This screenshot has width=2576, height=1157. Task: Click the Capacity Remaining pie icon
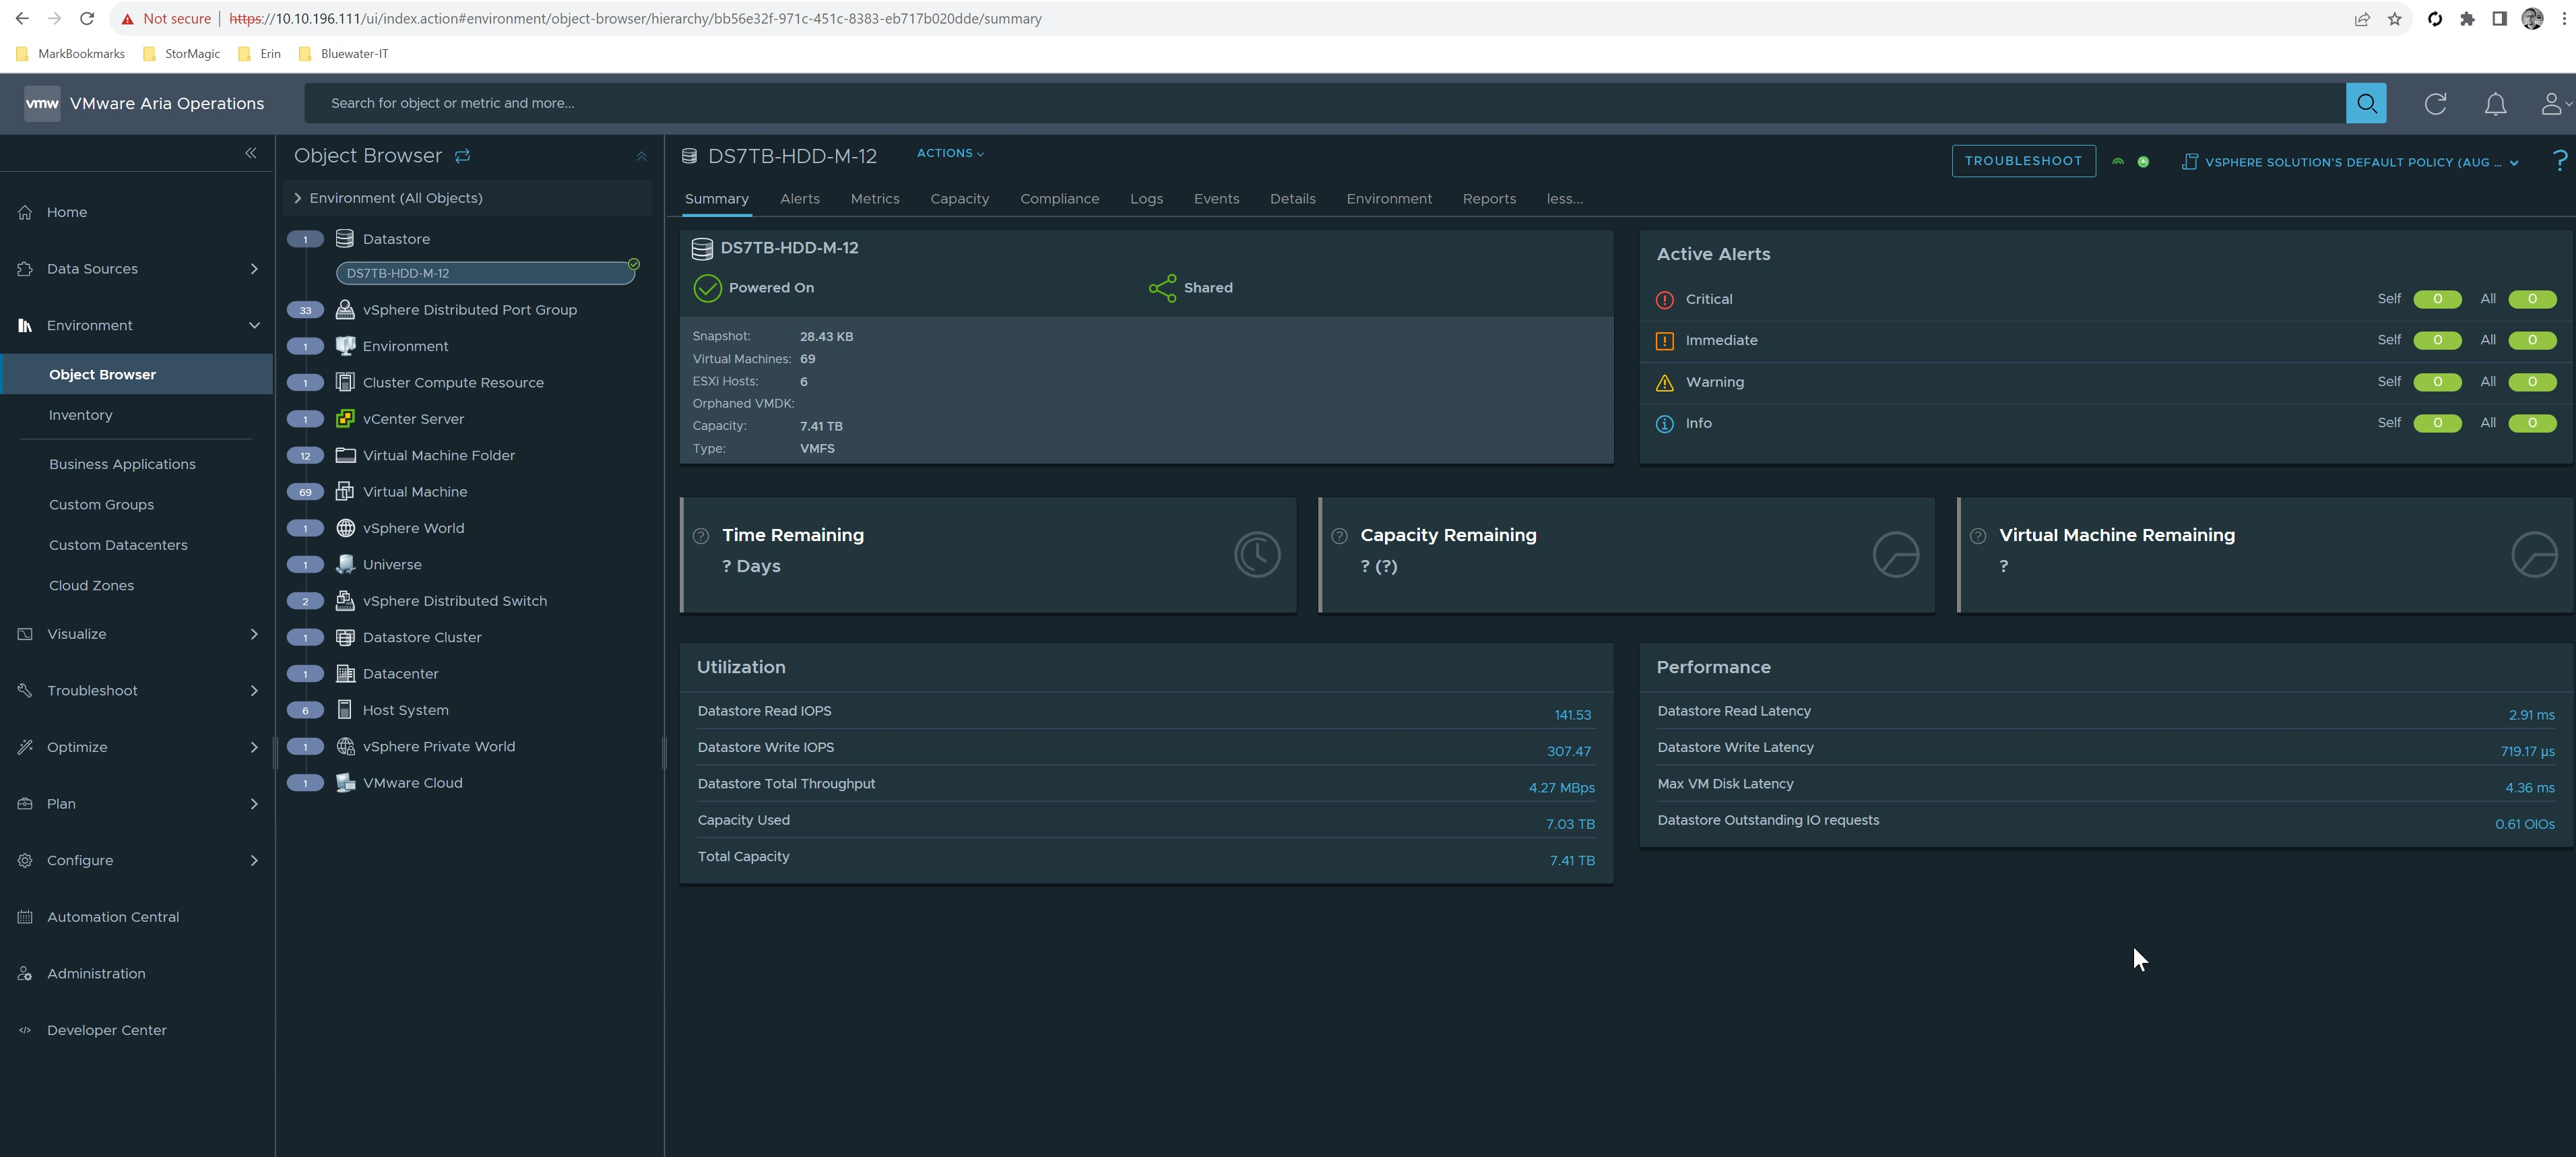(x=1895, y=554)
